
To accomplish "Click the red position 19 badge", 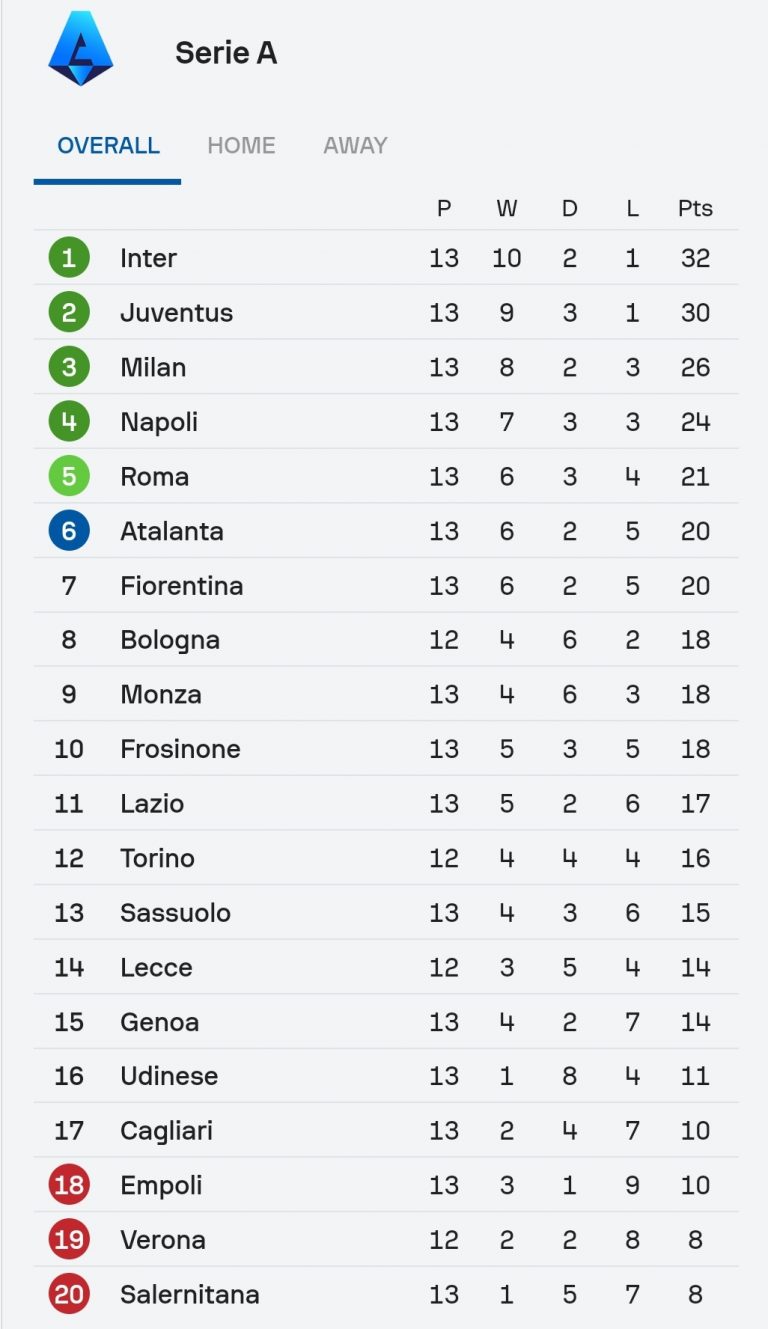I will point(69,1240).
